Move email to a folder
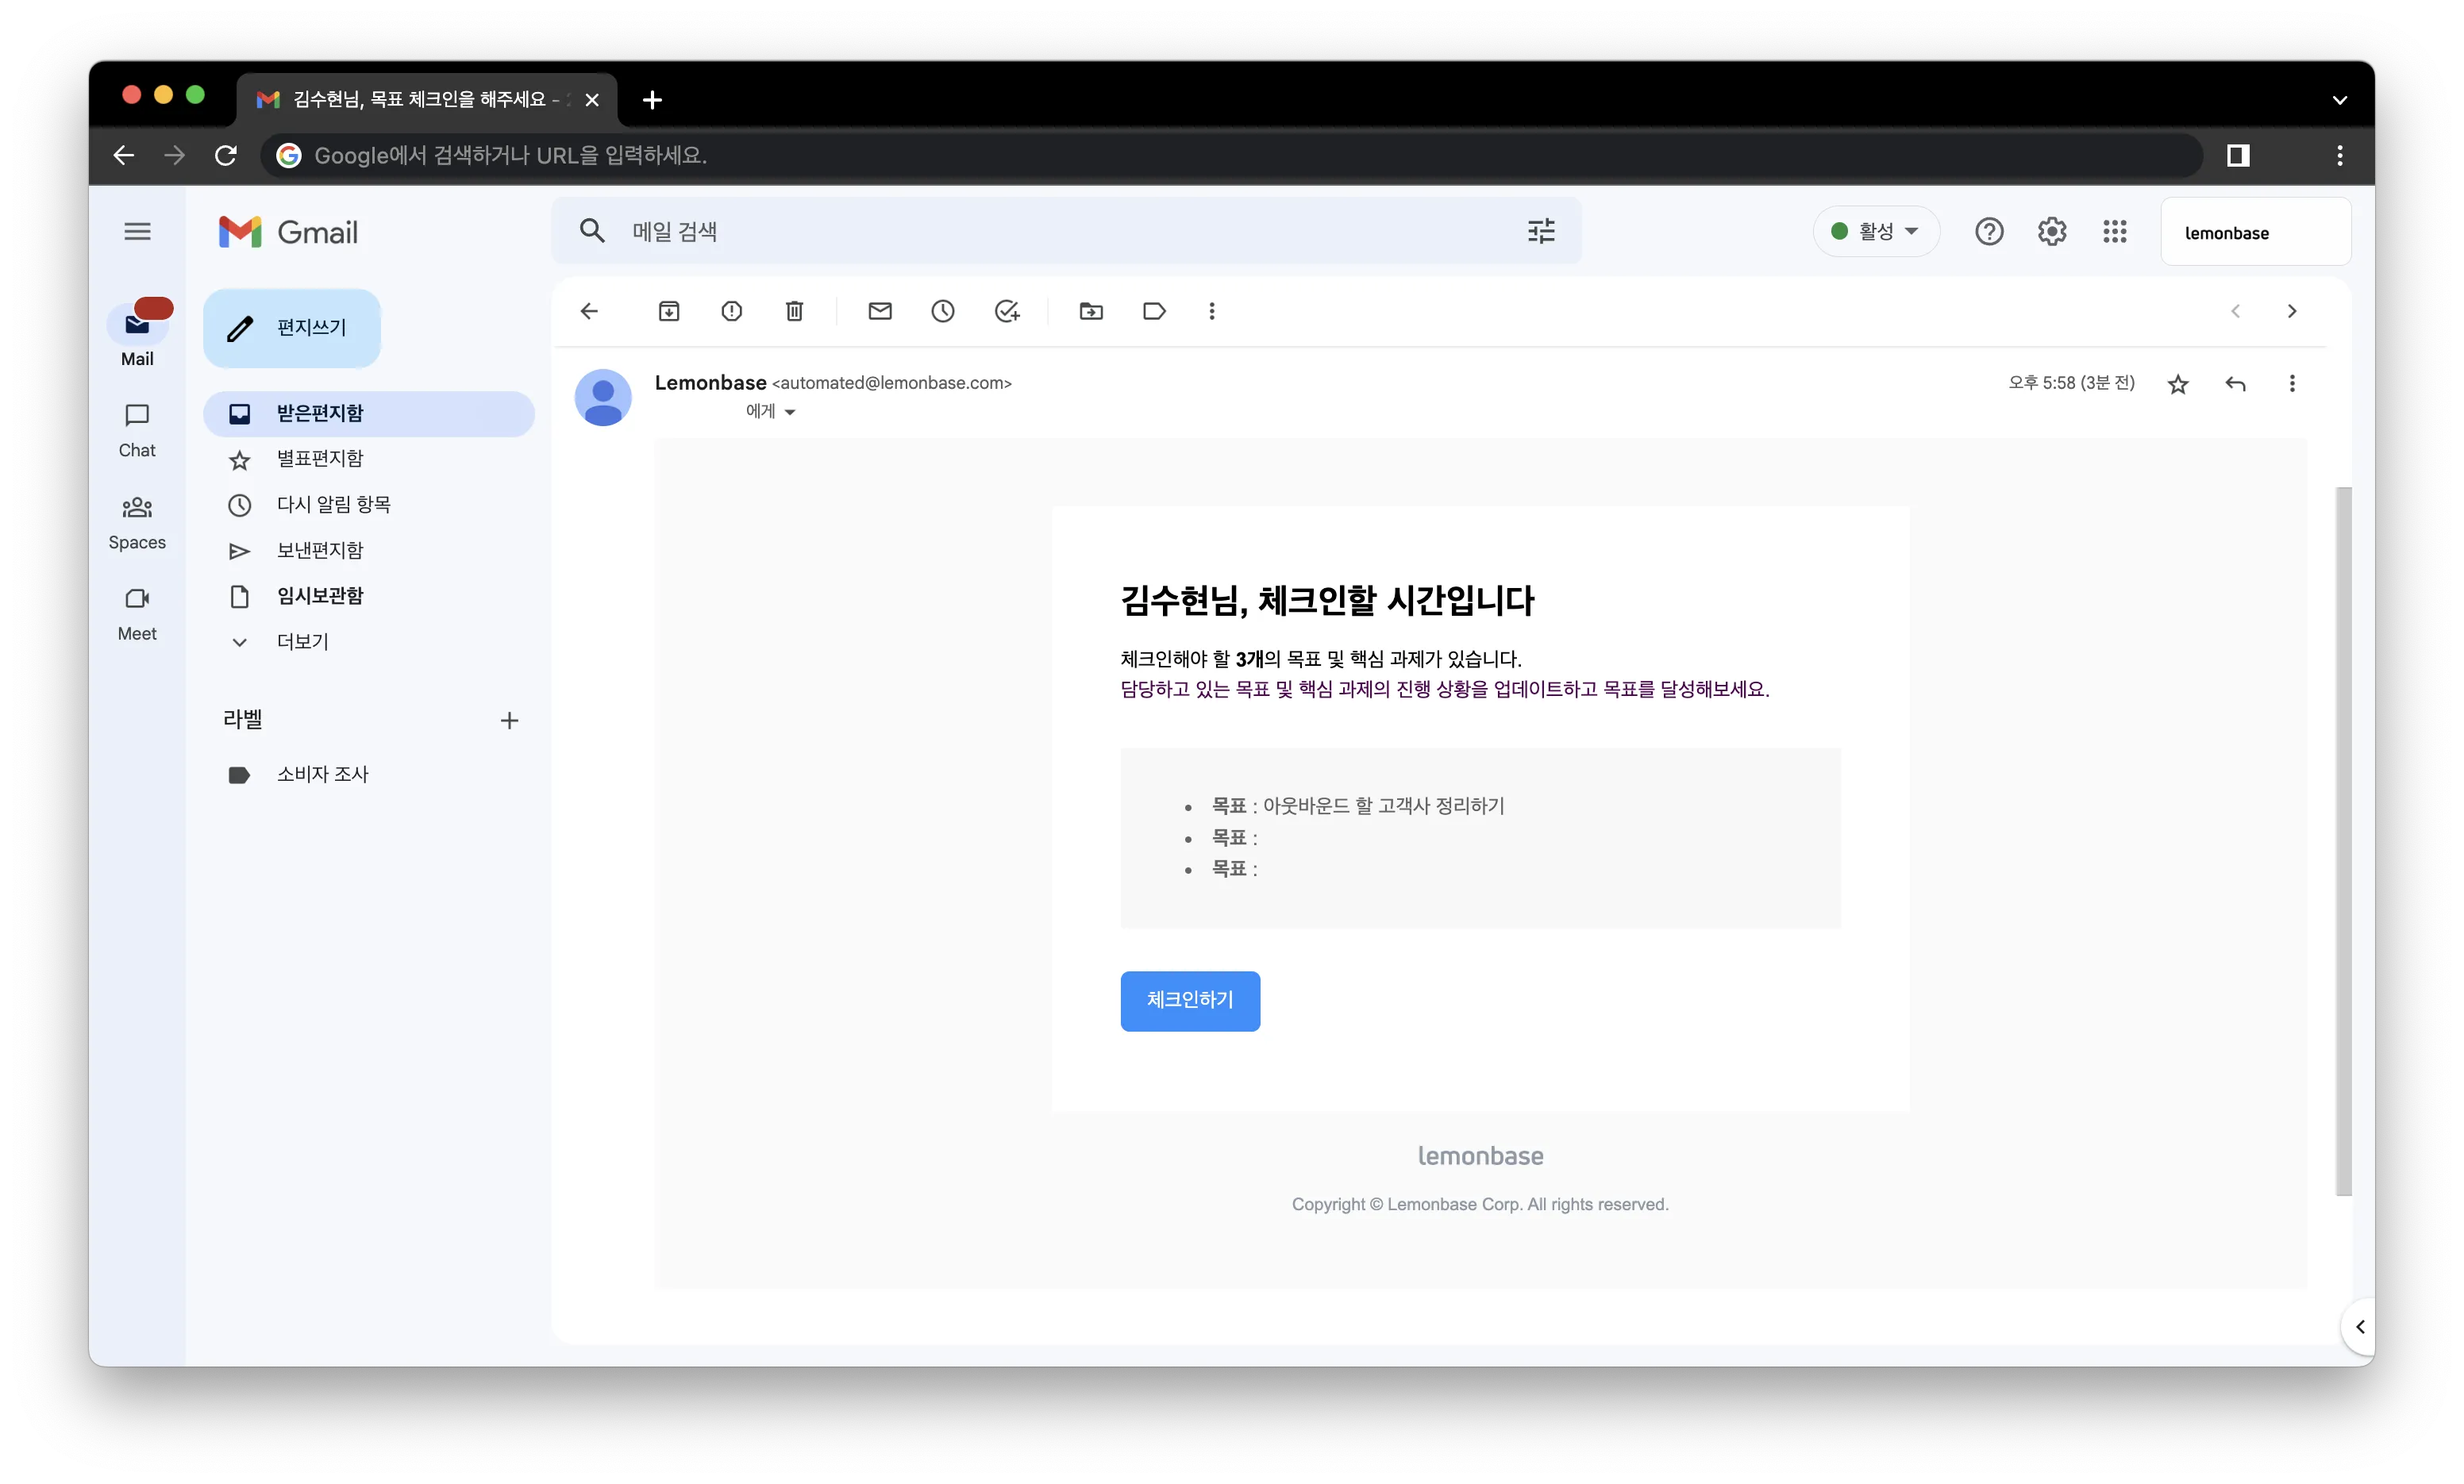The height and width of the screenshot is (1484, 2464). [1091, 311]
